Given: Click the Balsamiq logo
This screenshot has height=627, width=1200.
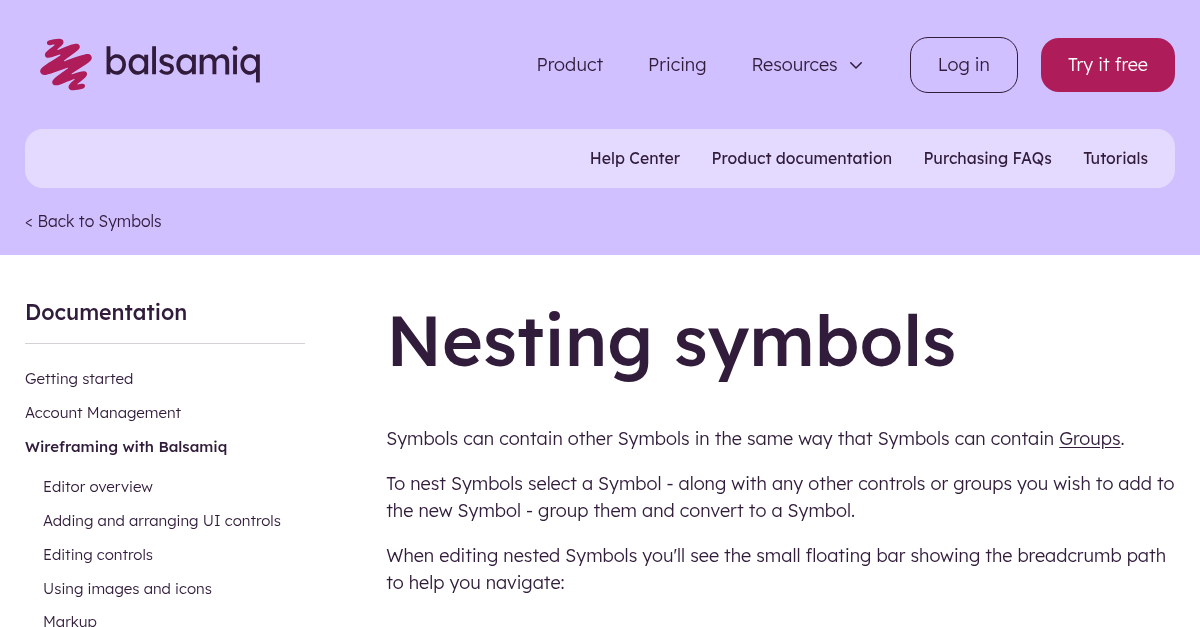Looking at the screenshot, I should 149,63.
